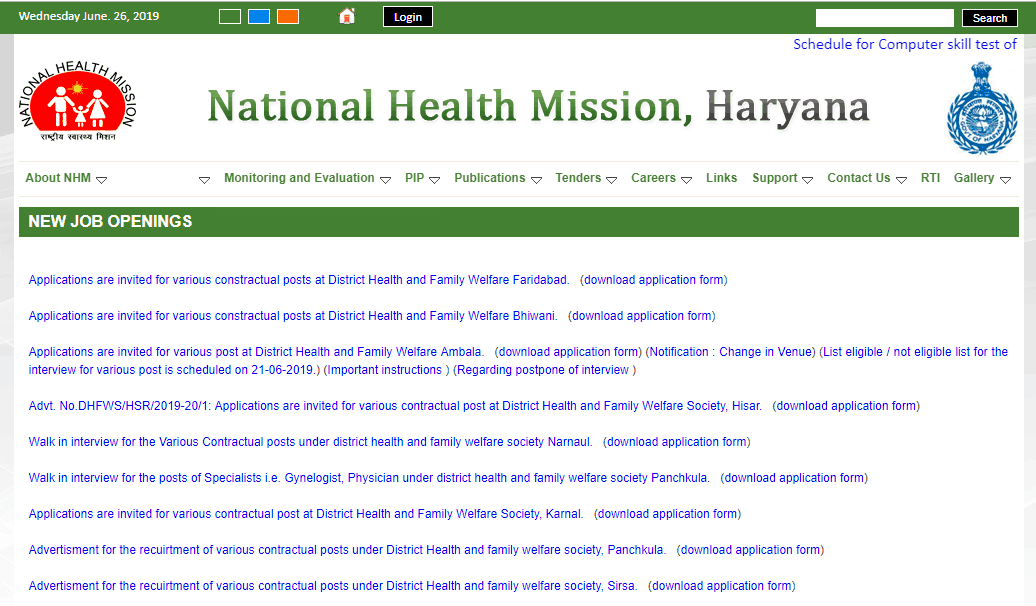Viewport: 1036px width, 606px height.
Task: Open Ambala Change in Venue notification
Action: click(730, 352)
